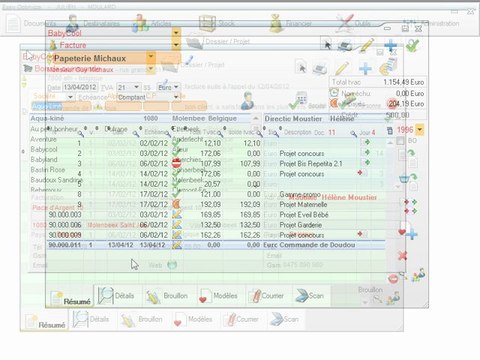Open the Outils menu

[x=353, y=23]
